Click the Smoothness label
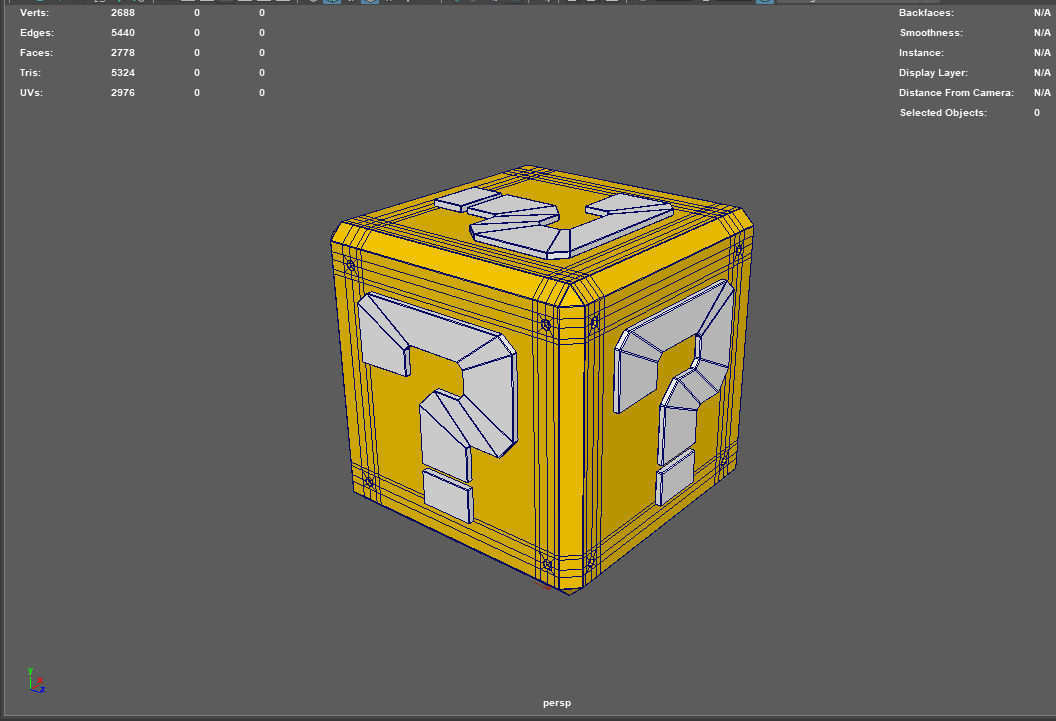Screen dimensions: 1056x721 pos(931,33)
